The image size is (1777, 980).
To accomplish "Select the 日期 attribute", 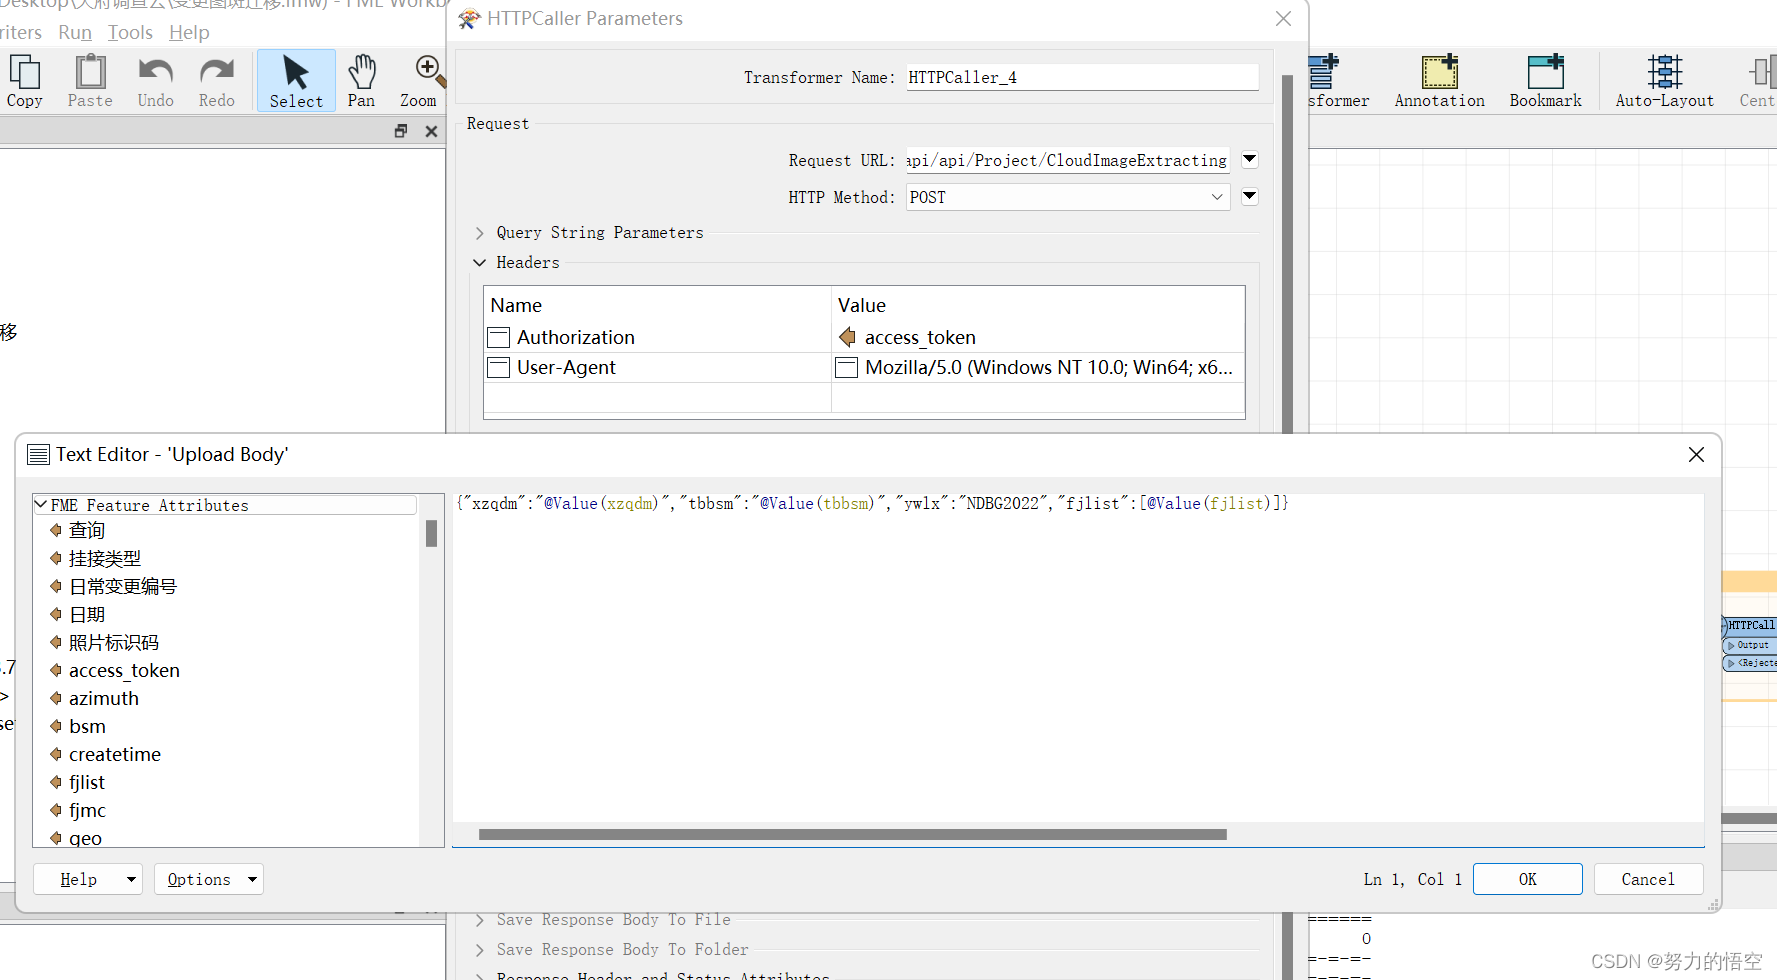I will point(87,614).
